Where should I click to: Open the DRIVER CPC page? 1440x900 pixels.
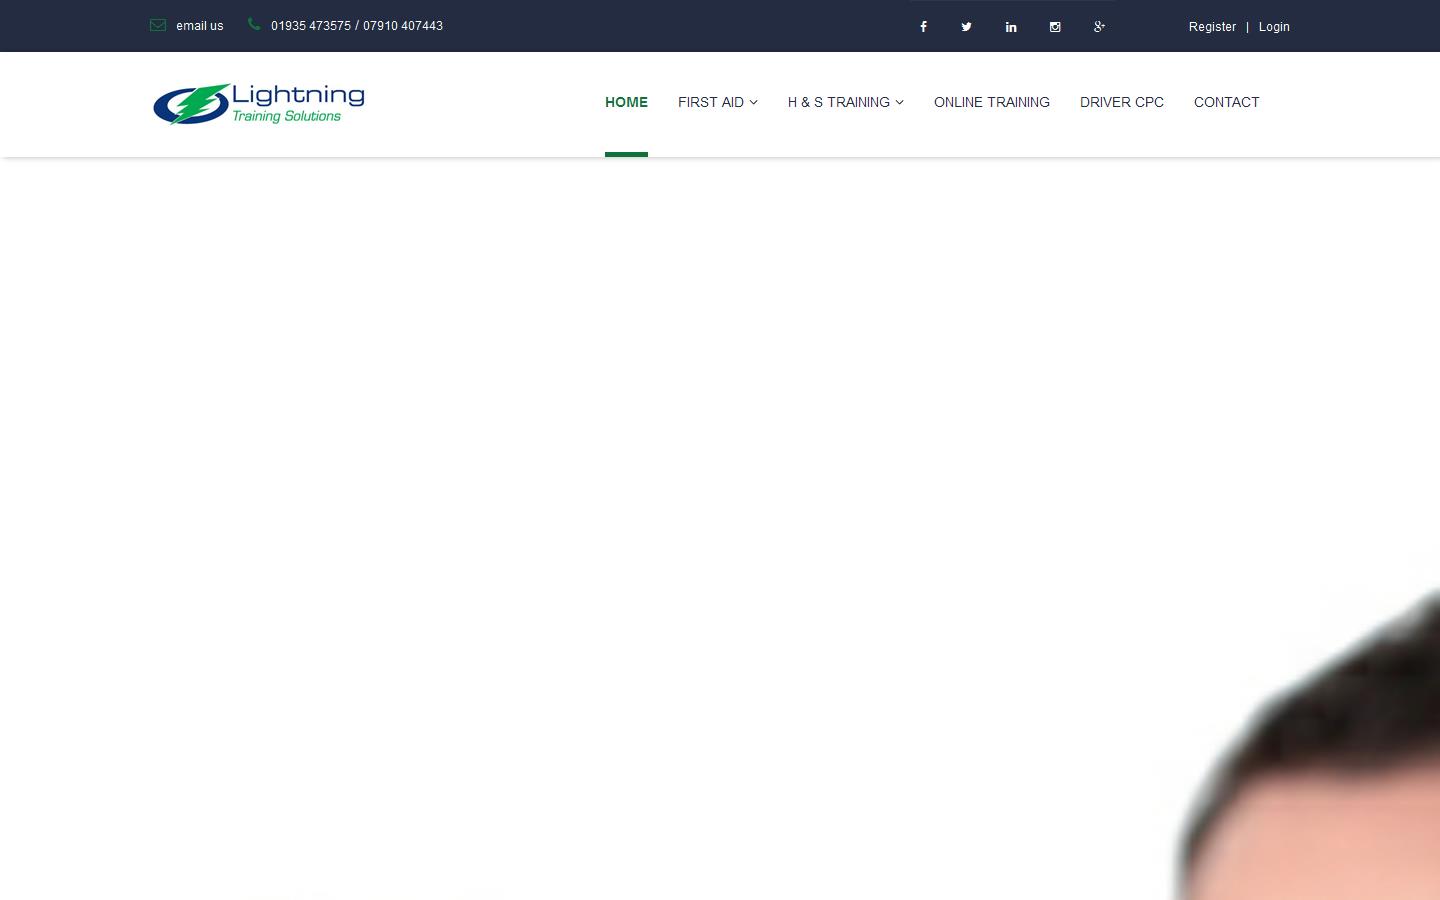click(x=1121, y=102)
